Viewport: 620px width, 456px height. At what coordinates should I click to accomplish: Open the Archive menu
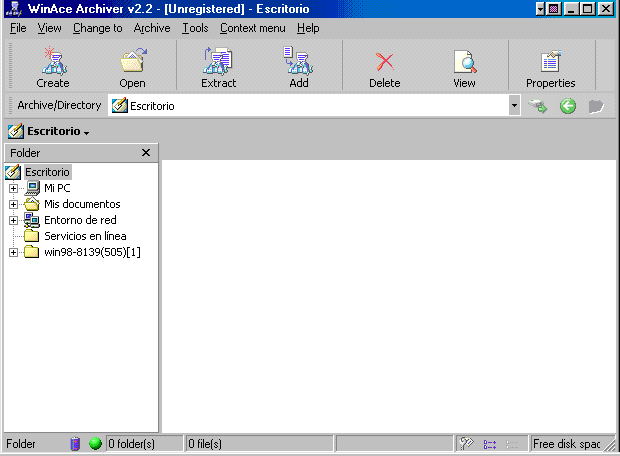tap(152, 28)
